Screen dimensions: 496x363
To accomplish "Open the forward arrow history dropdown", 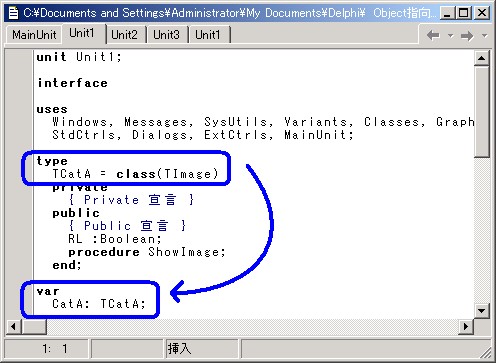I will [484, 35].
